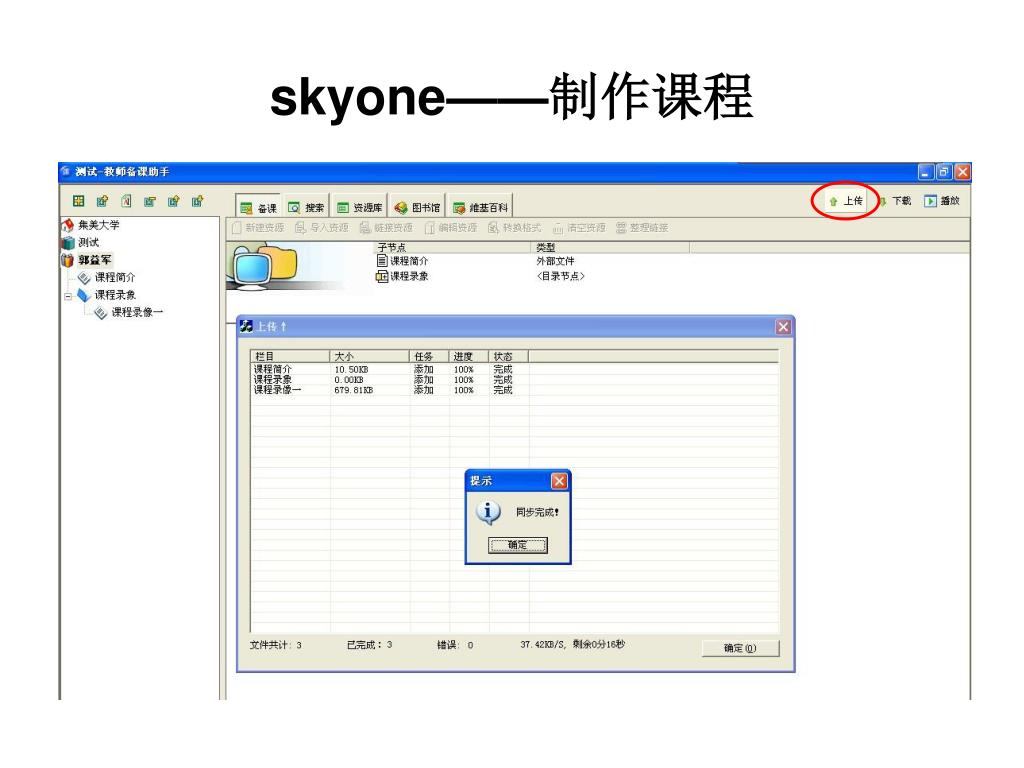Switch to the 备课 tab

click(x=259, y=208)
